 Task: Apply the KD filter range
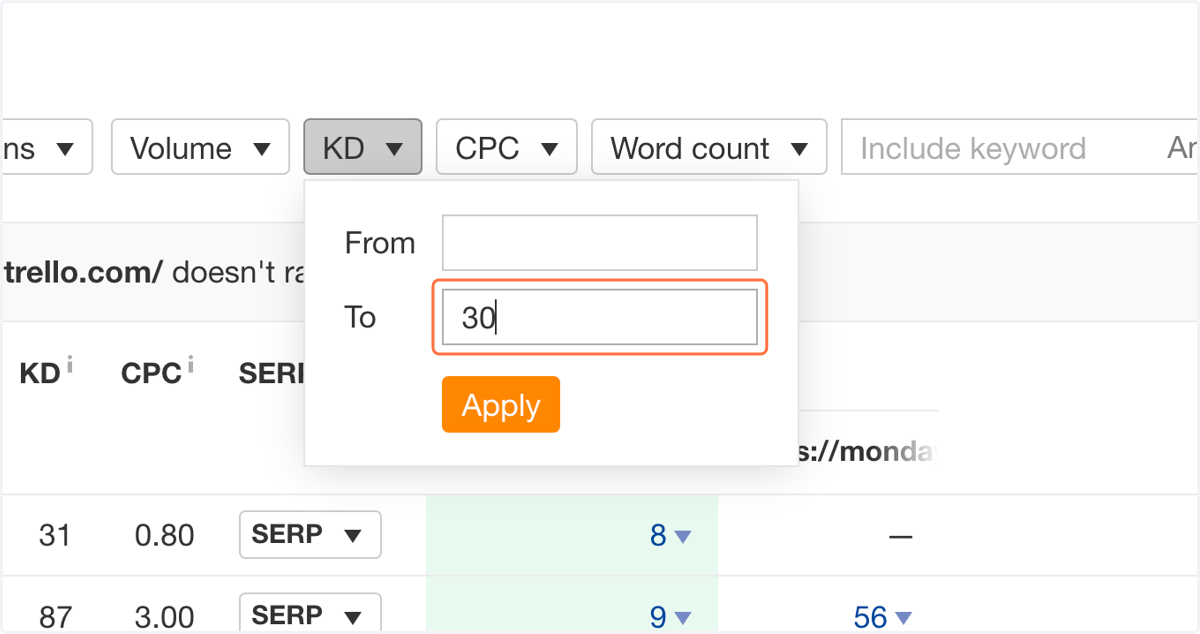coord(501,405)
